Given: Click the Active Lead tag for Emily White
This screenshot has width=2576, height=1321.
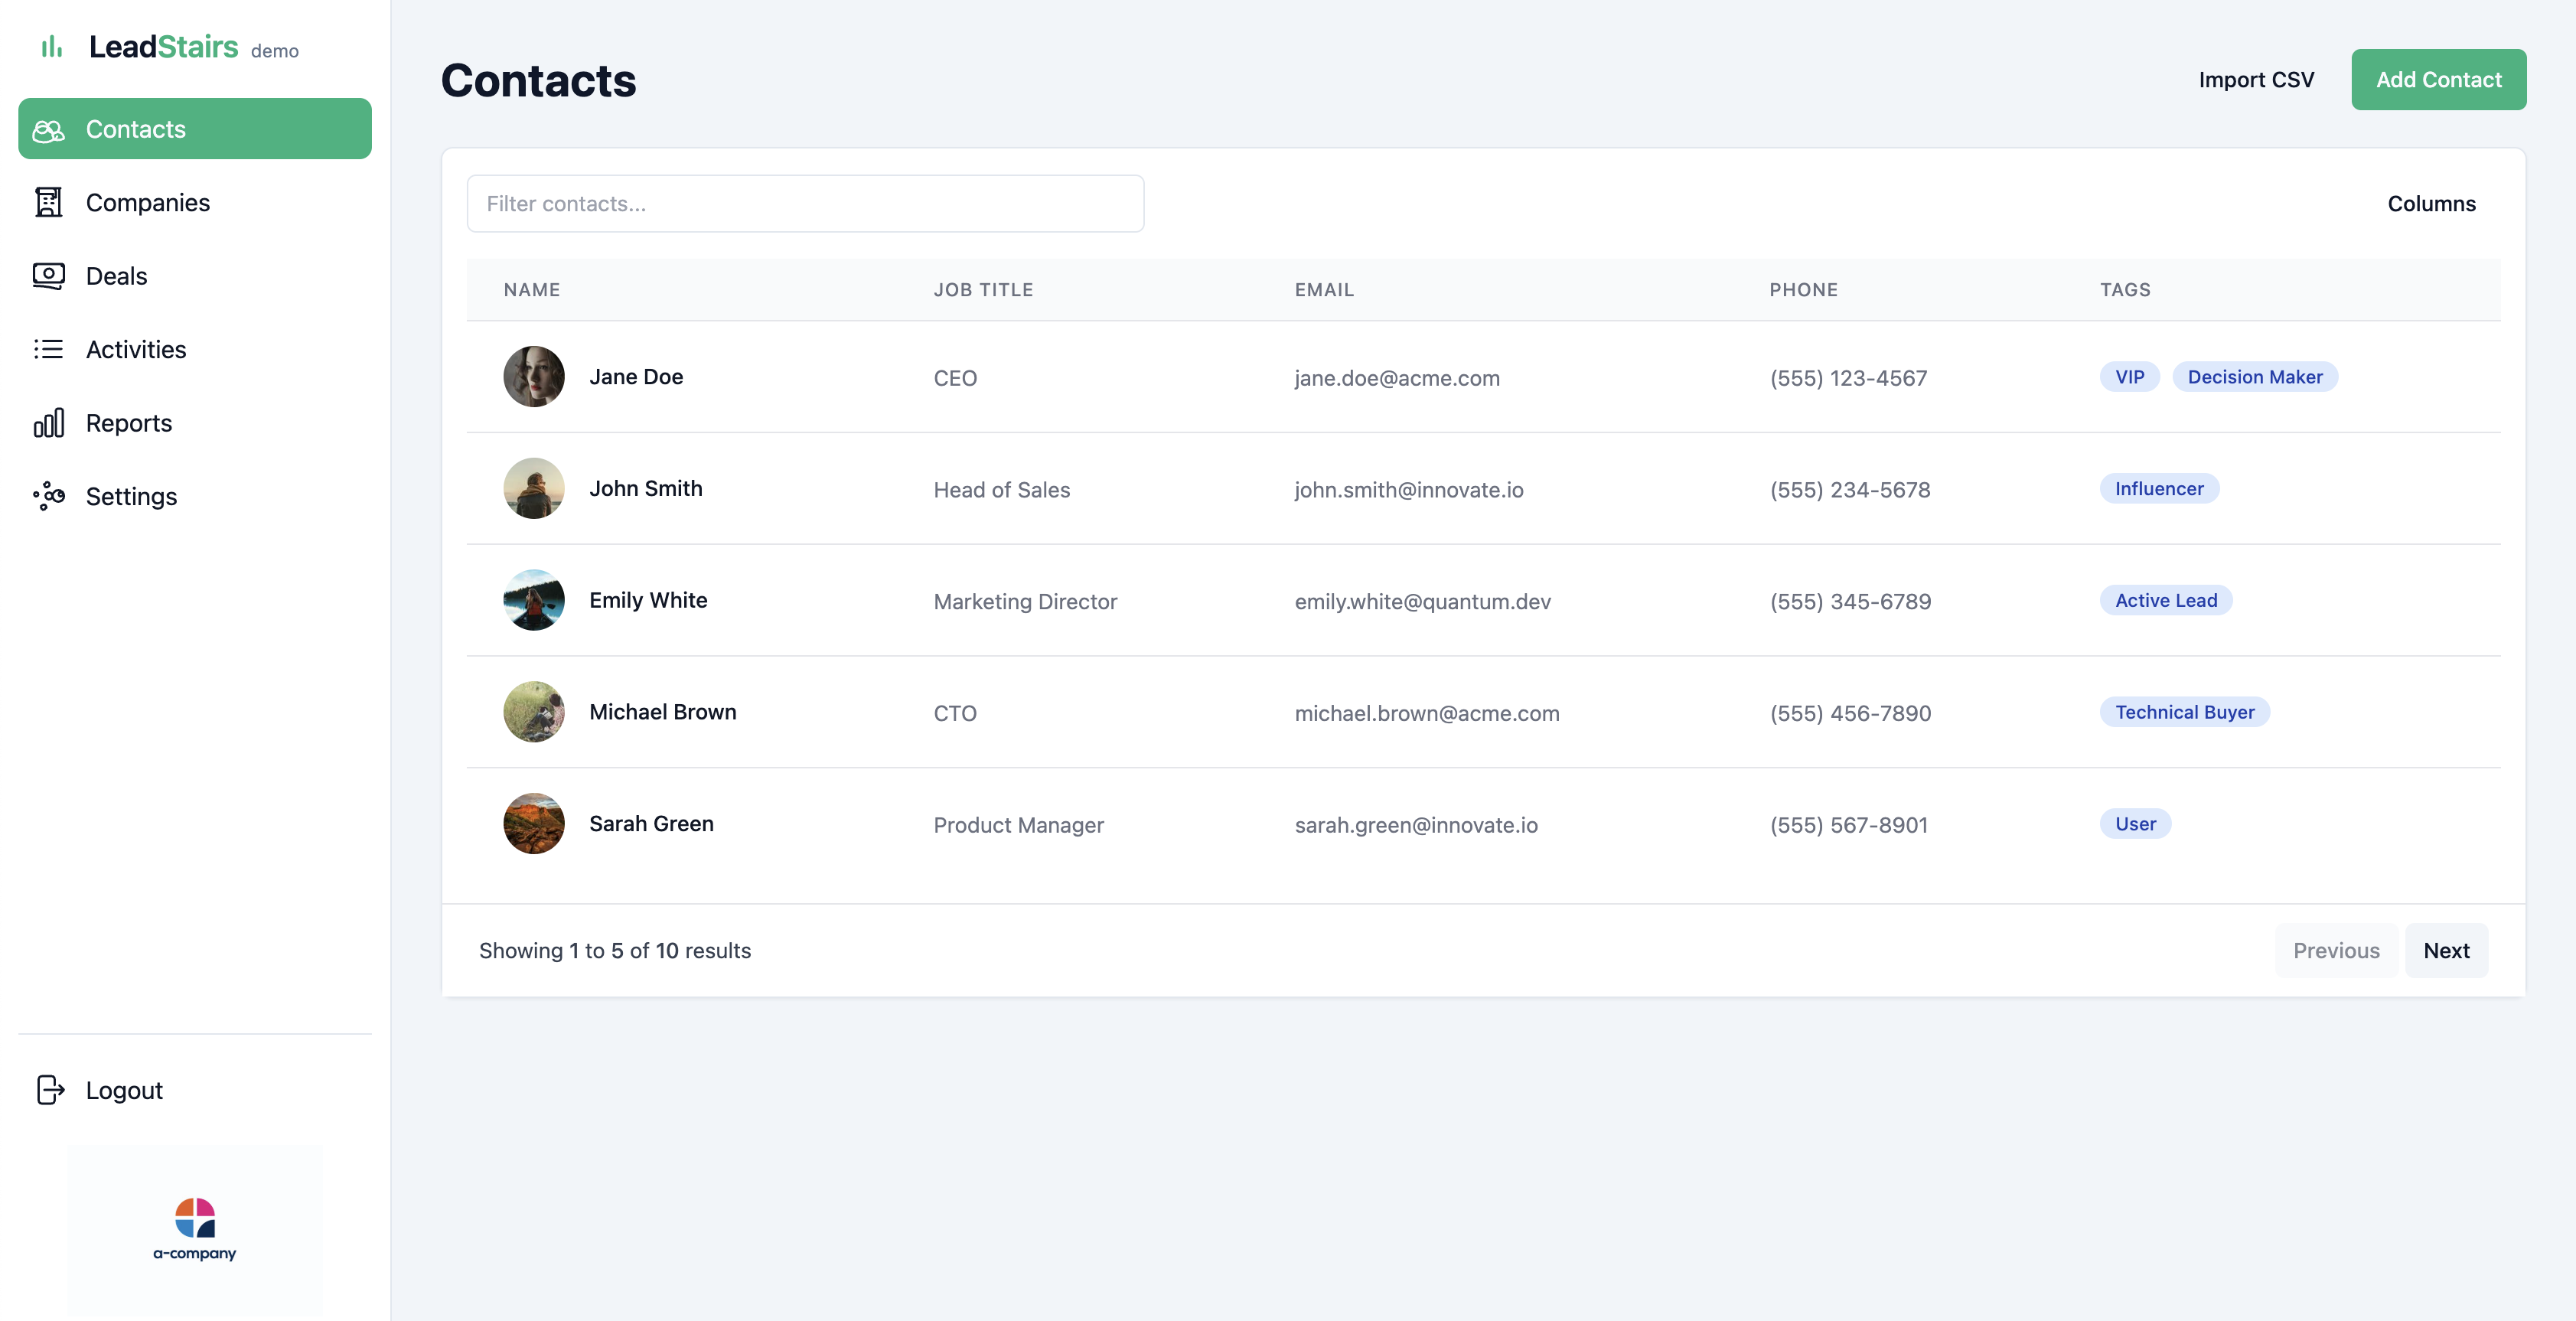Looking at the screenshot, I should coord(2166,600).
